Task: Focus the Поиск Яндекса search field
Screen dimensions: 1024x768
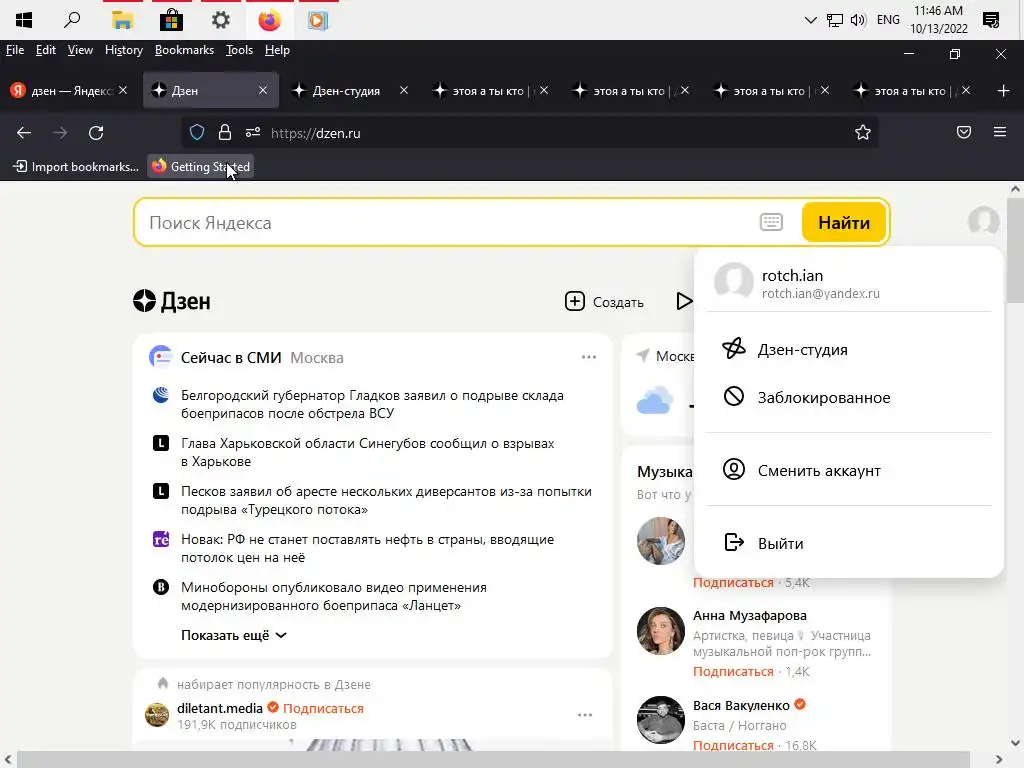Action: click(451, 223)
